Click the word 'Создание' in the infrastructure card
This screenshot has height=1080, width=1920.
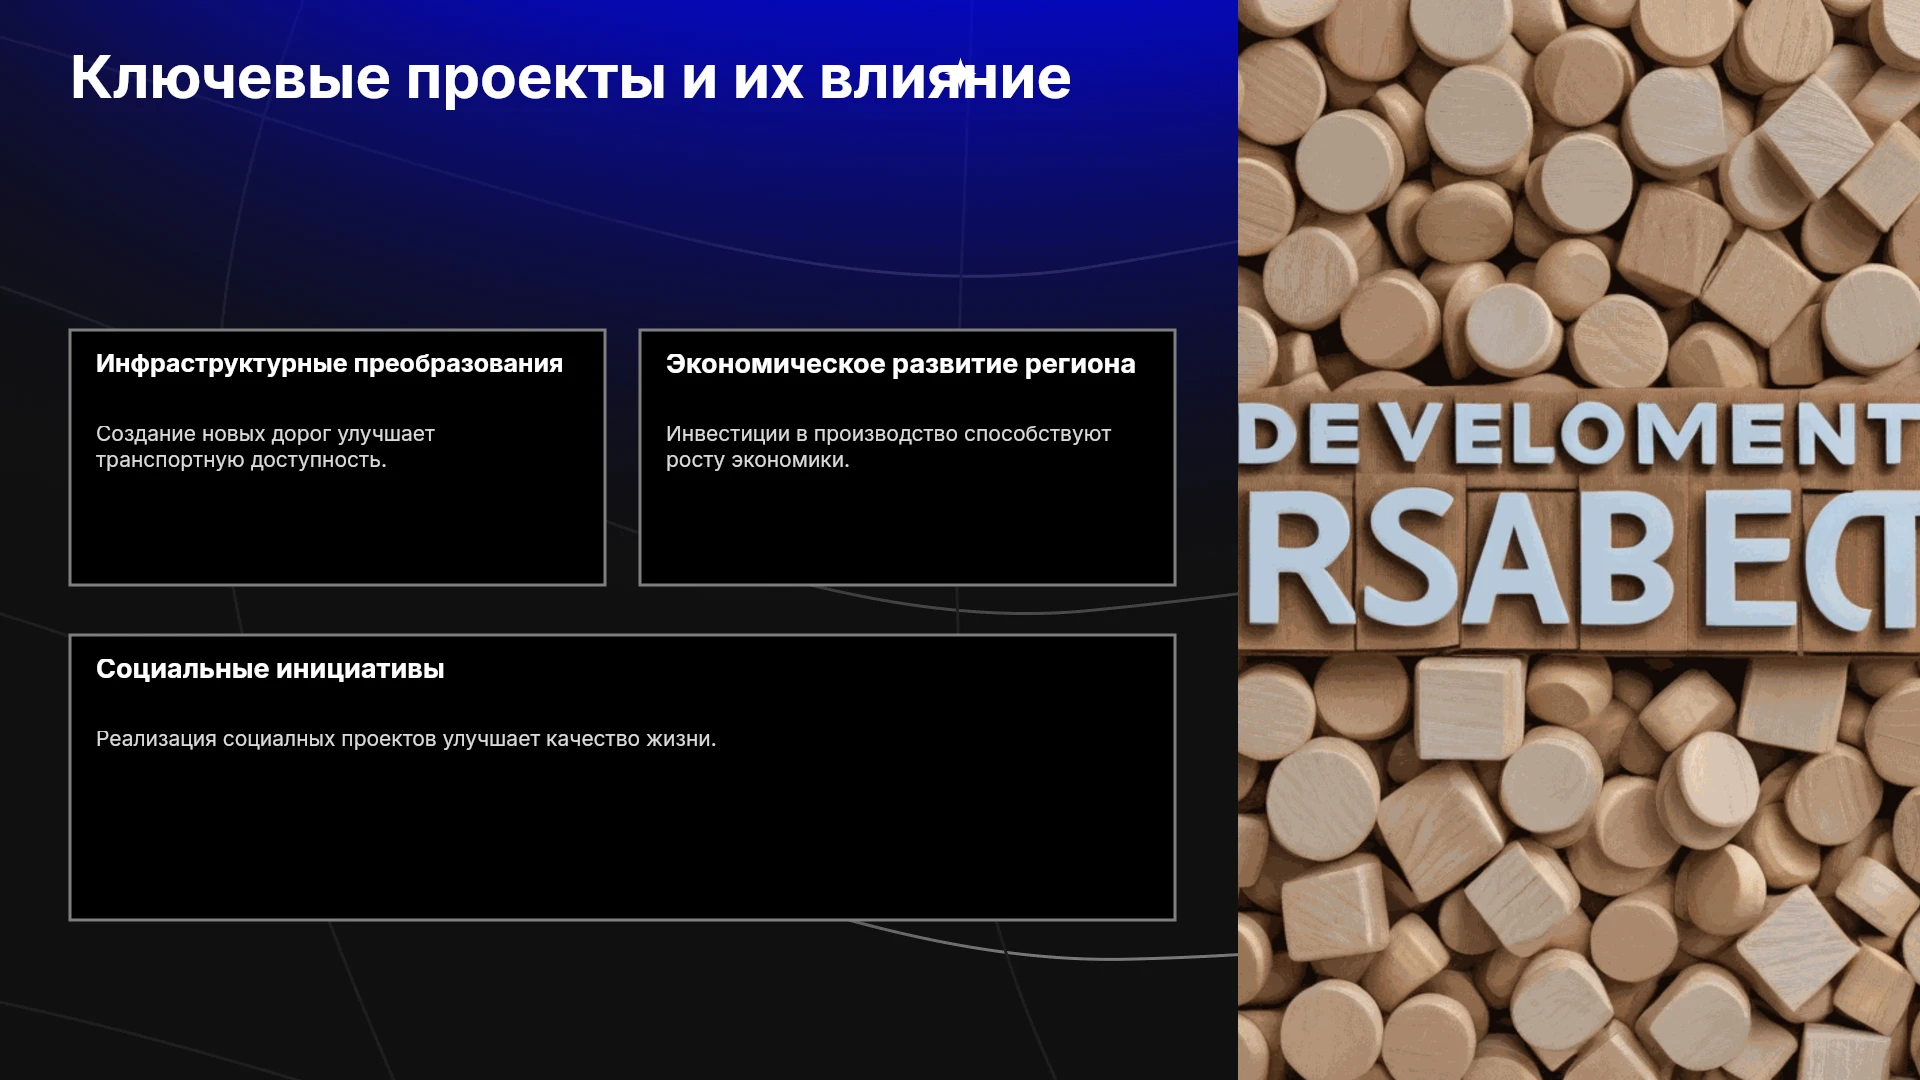tap(143, 434)
